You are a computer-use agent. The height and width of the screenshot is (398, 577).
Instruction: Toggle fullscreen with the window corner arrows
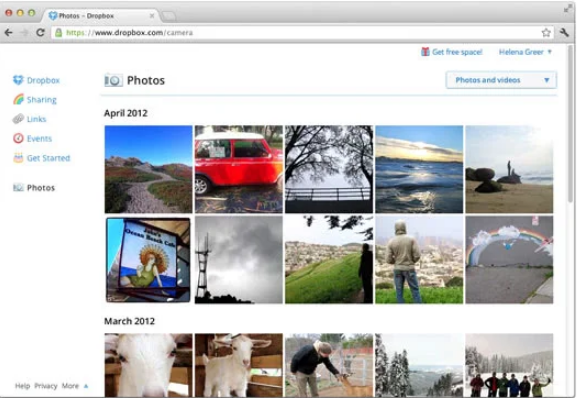(x=567, y=9)
